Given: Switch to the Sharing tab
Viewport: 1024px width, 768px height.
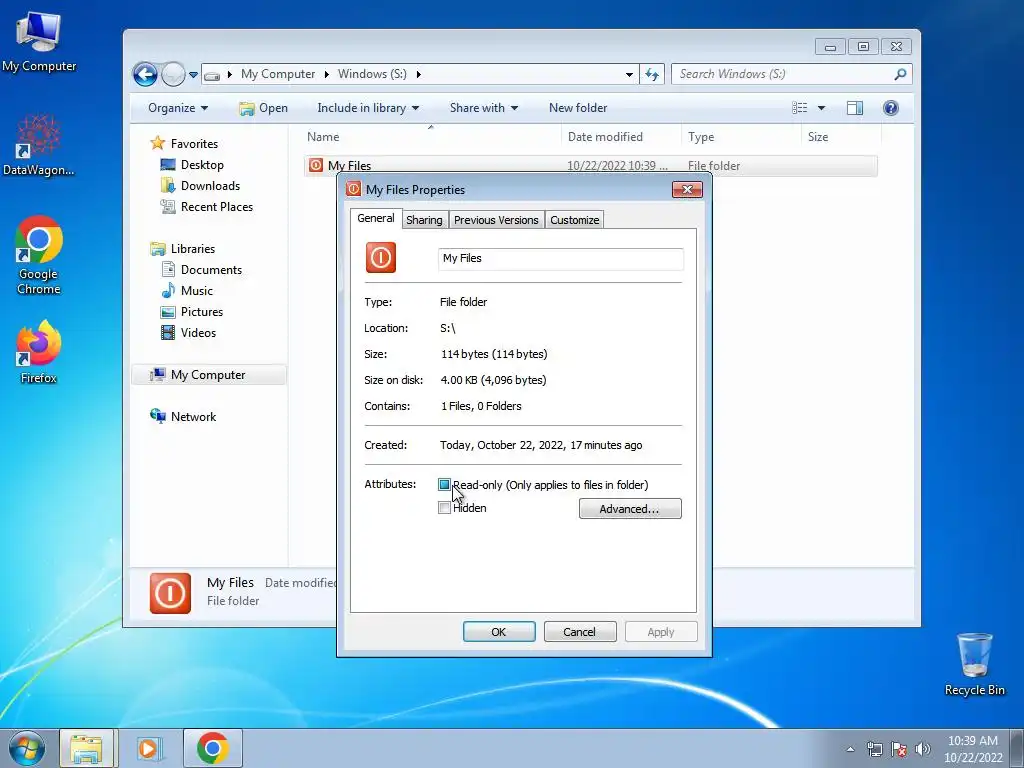Looking at the screenshot, I should tap(424, 220).
